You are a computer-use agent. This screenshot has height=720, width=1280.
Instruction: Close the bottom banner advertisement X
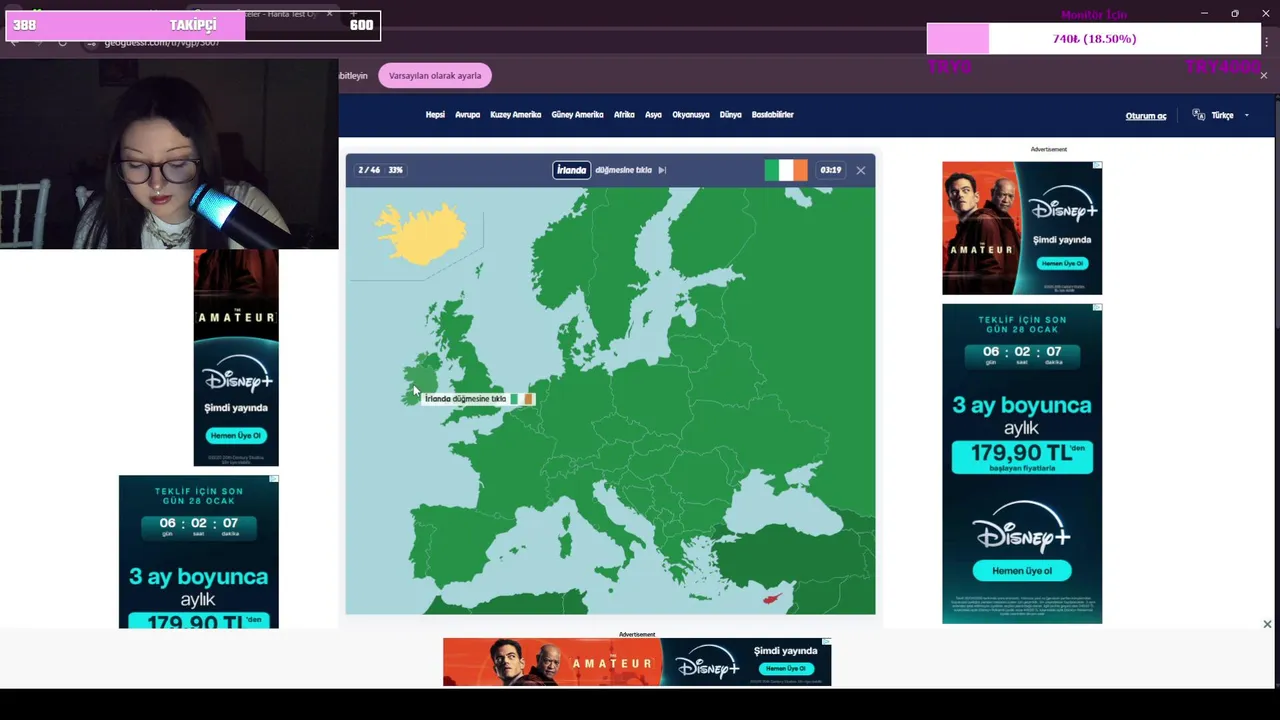pos(1267,624)
